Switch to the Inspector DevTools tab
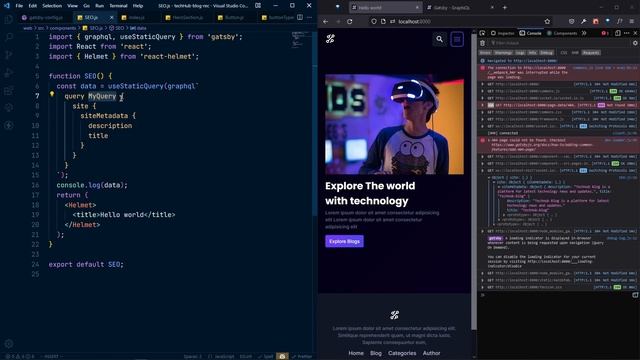 [x=502, y=33]
